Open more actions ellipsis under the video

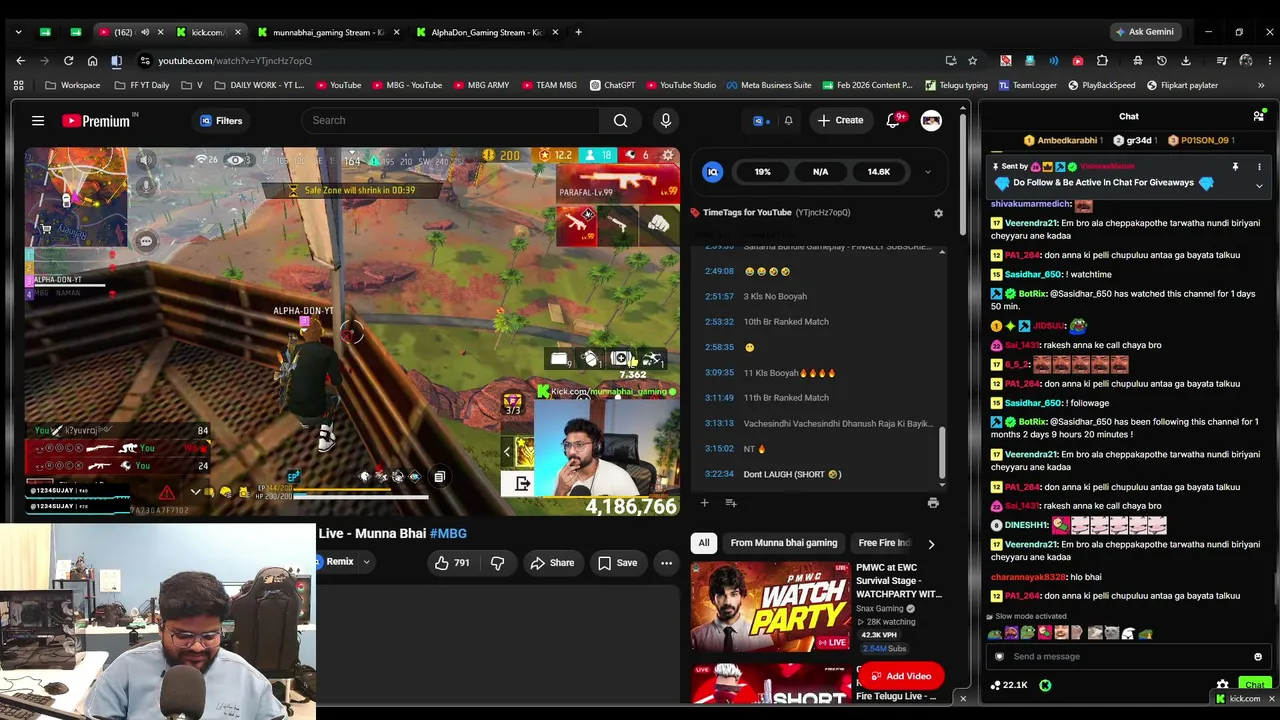(x=666, y=563)
